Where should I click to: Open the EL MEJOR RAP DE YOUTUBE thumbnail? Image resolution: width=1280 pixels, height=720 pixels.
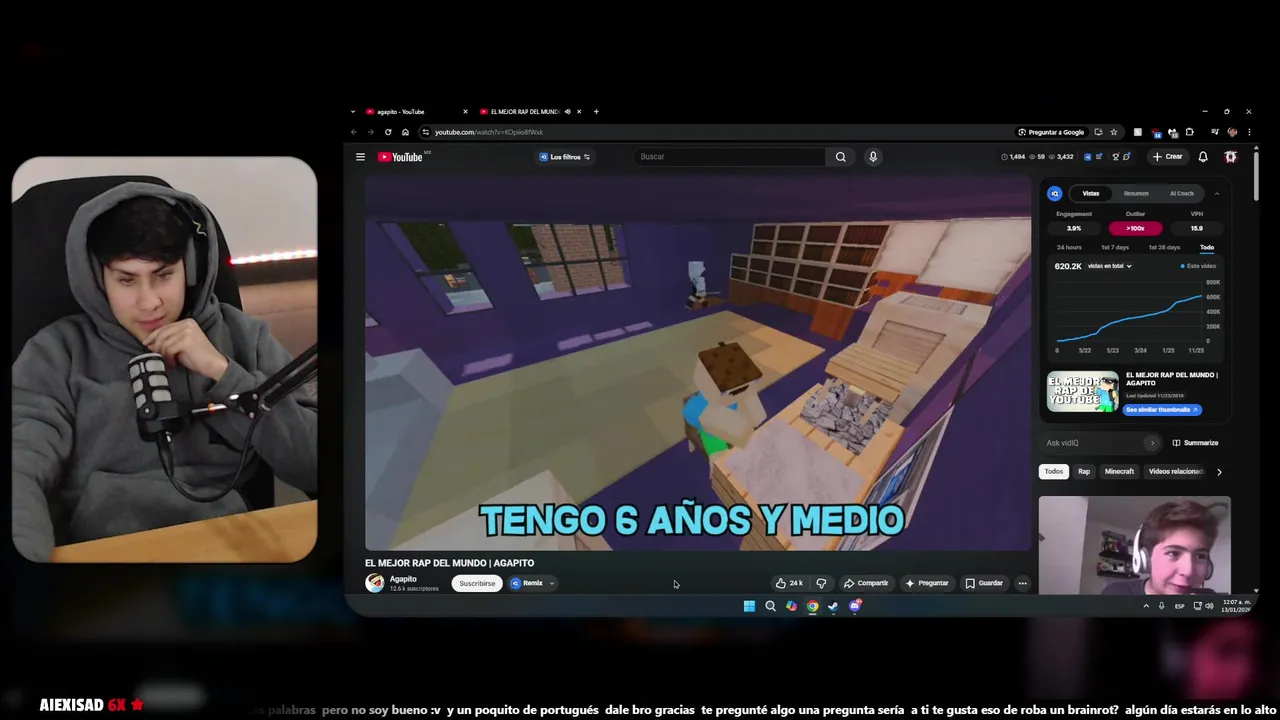(1083, 392)
